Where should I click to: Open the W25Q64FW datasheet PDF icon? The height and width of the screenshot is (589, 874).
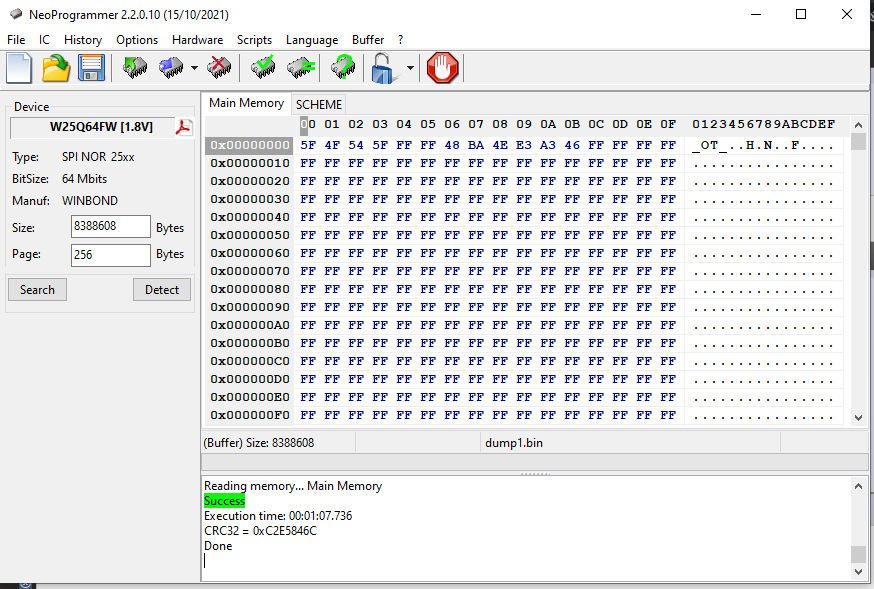point(184,127)
